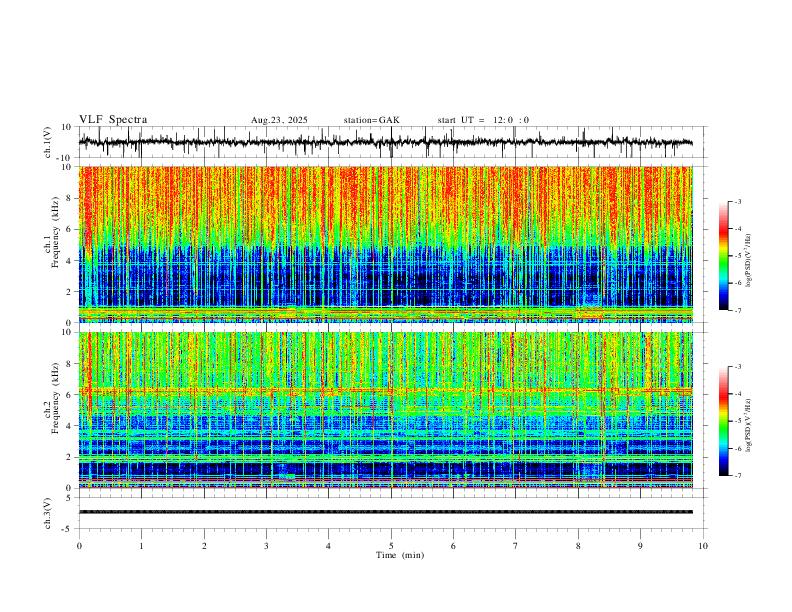792x612 pixels.
Task: Click time axis tick label "7"
Action: 516,546
